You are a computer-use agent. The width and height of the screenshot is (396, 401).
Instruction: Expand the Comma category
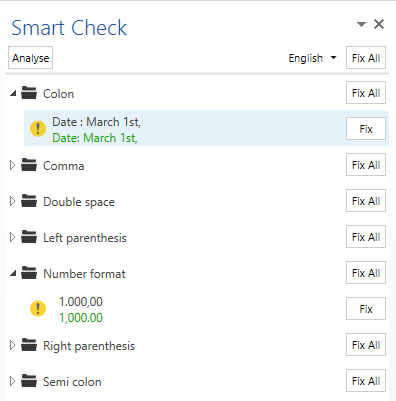pyautogui.click(x=12, y=165)
